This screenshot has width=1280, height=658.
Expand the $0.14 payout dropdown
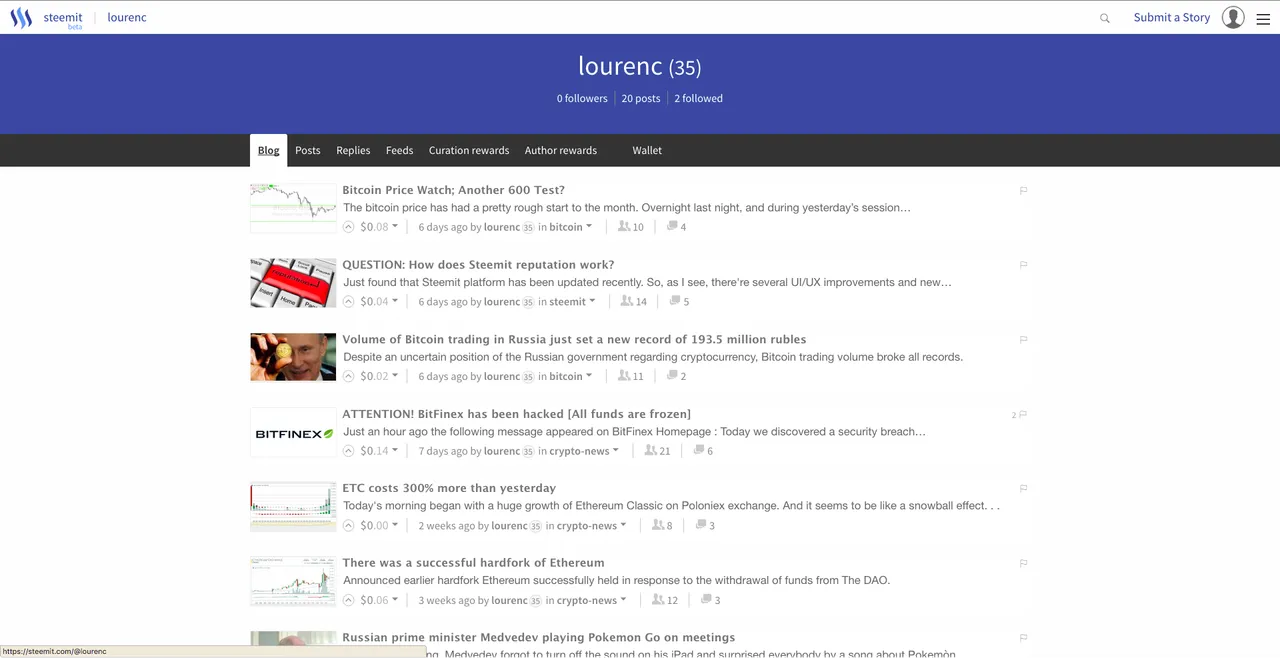tap(379, 451)
